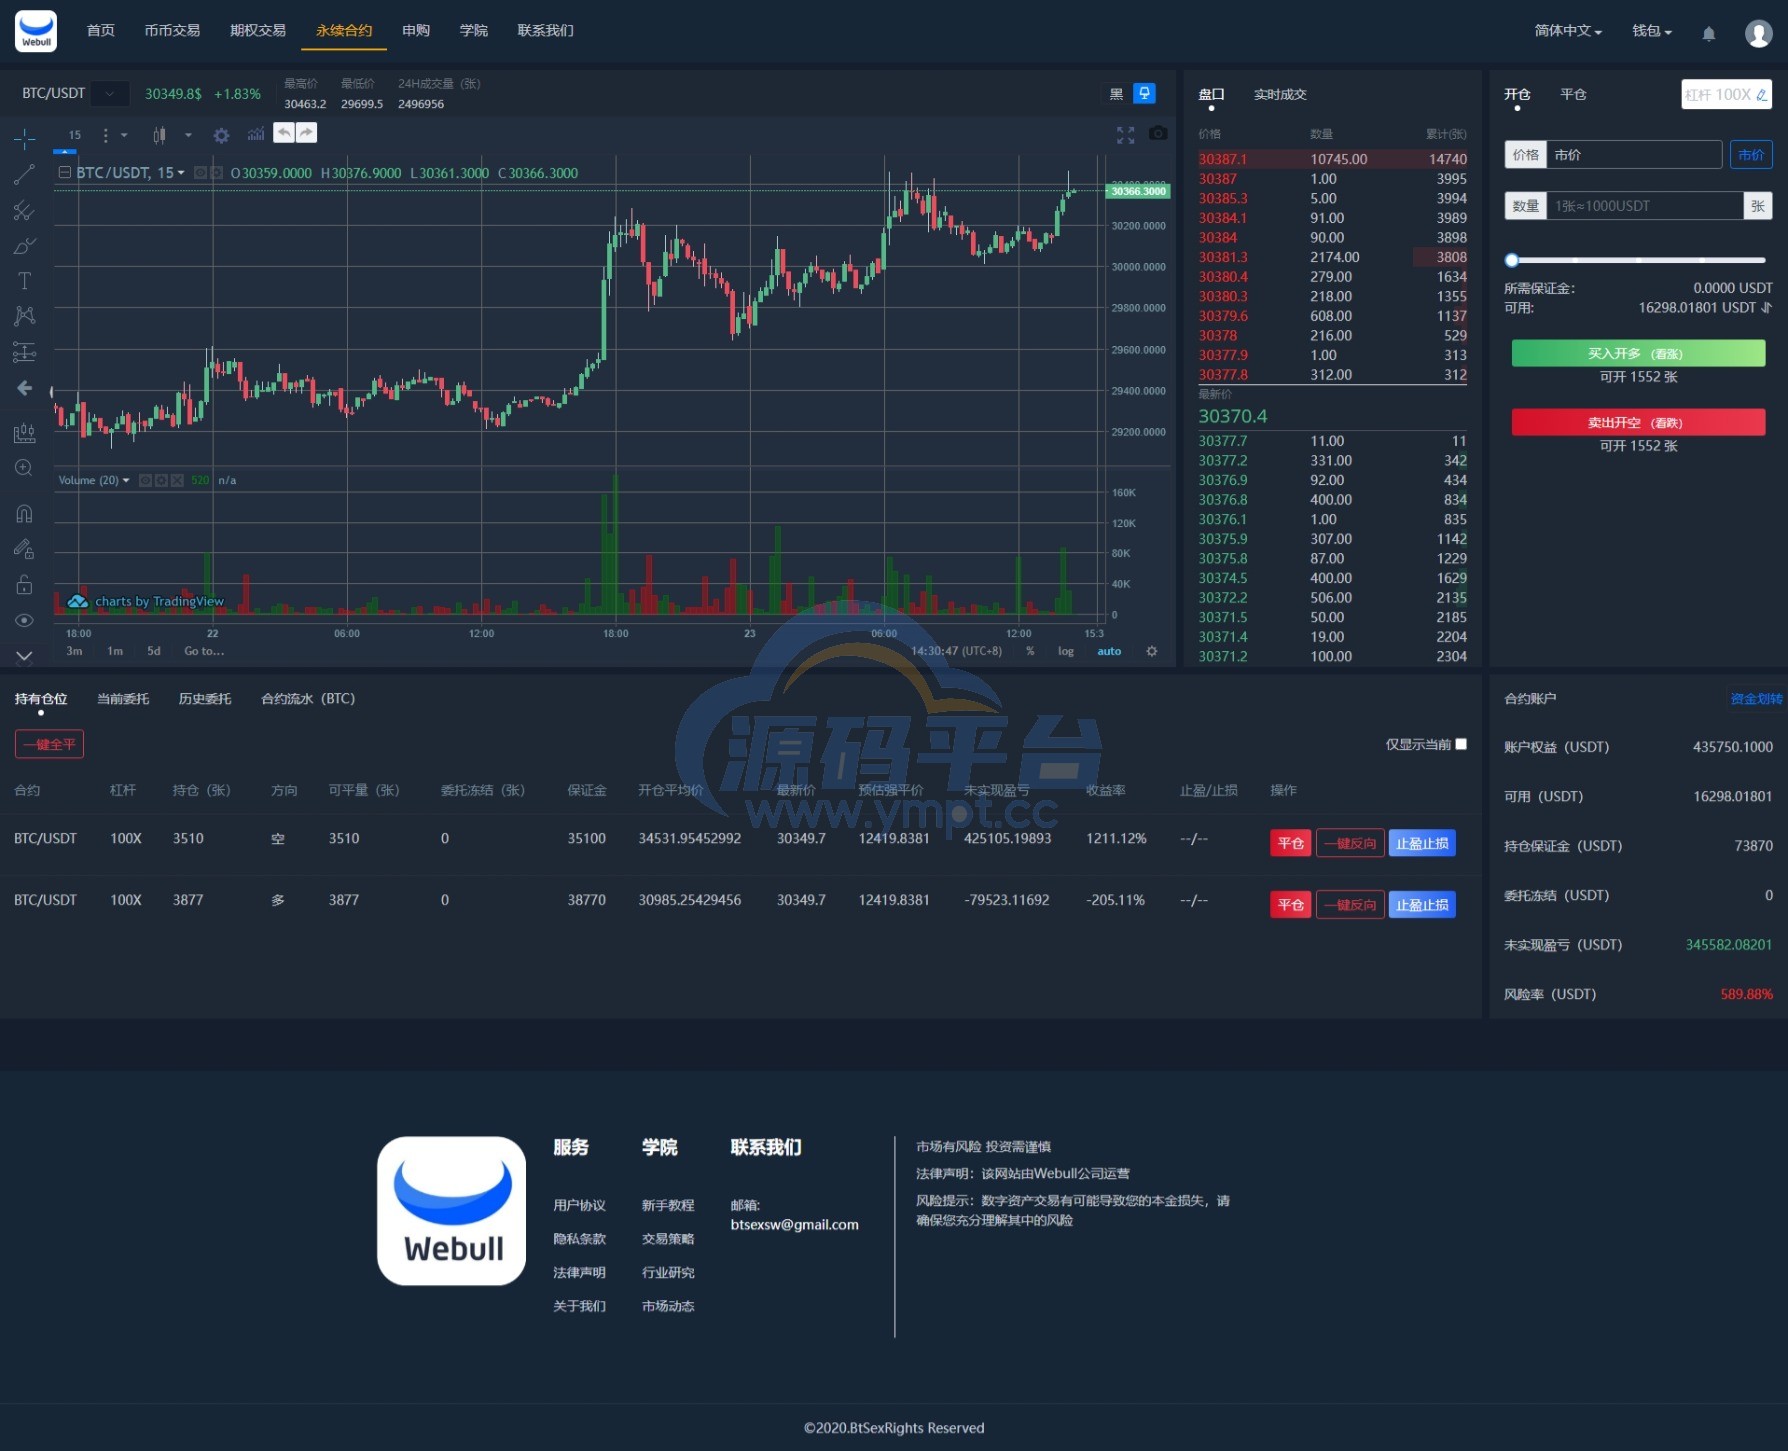
Task: Open the candlestick chart style selector
Action: pyautogui.click(x=160, y=135)
